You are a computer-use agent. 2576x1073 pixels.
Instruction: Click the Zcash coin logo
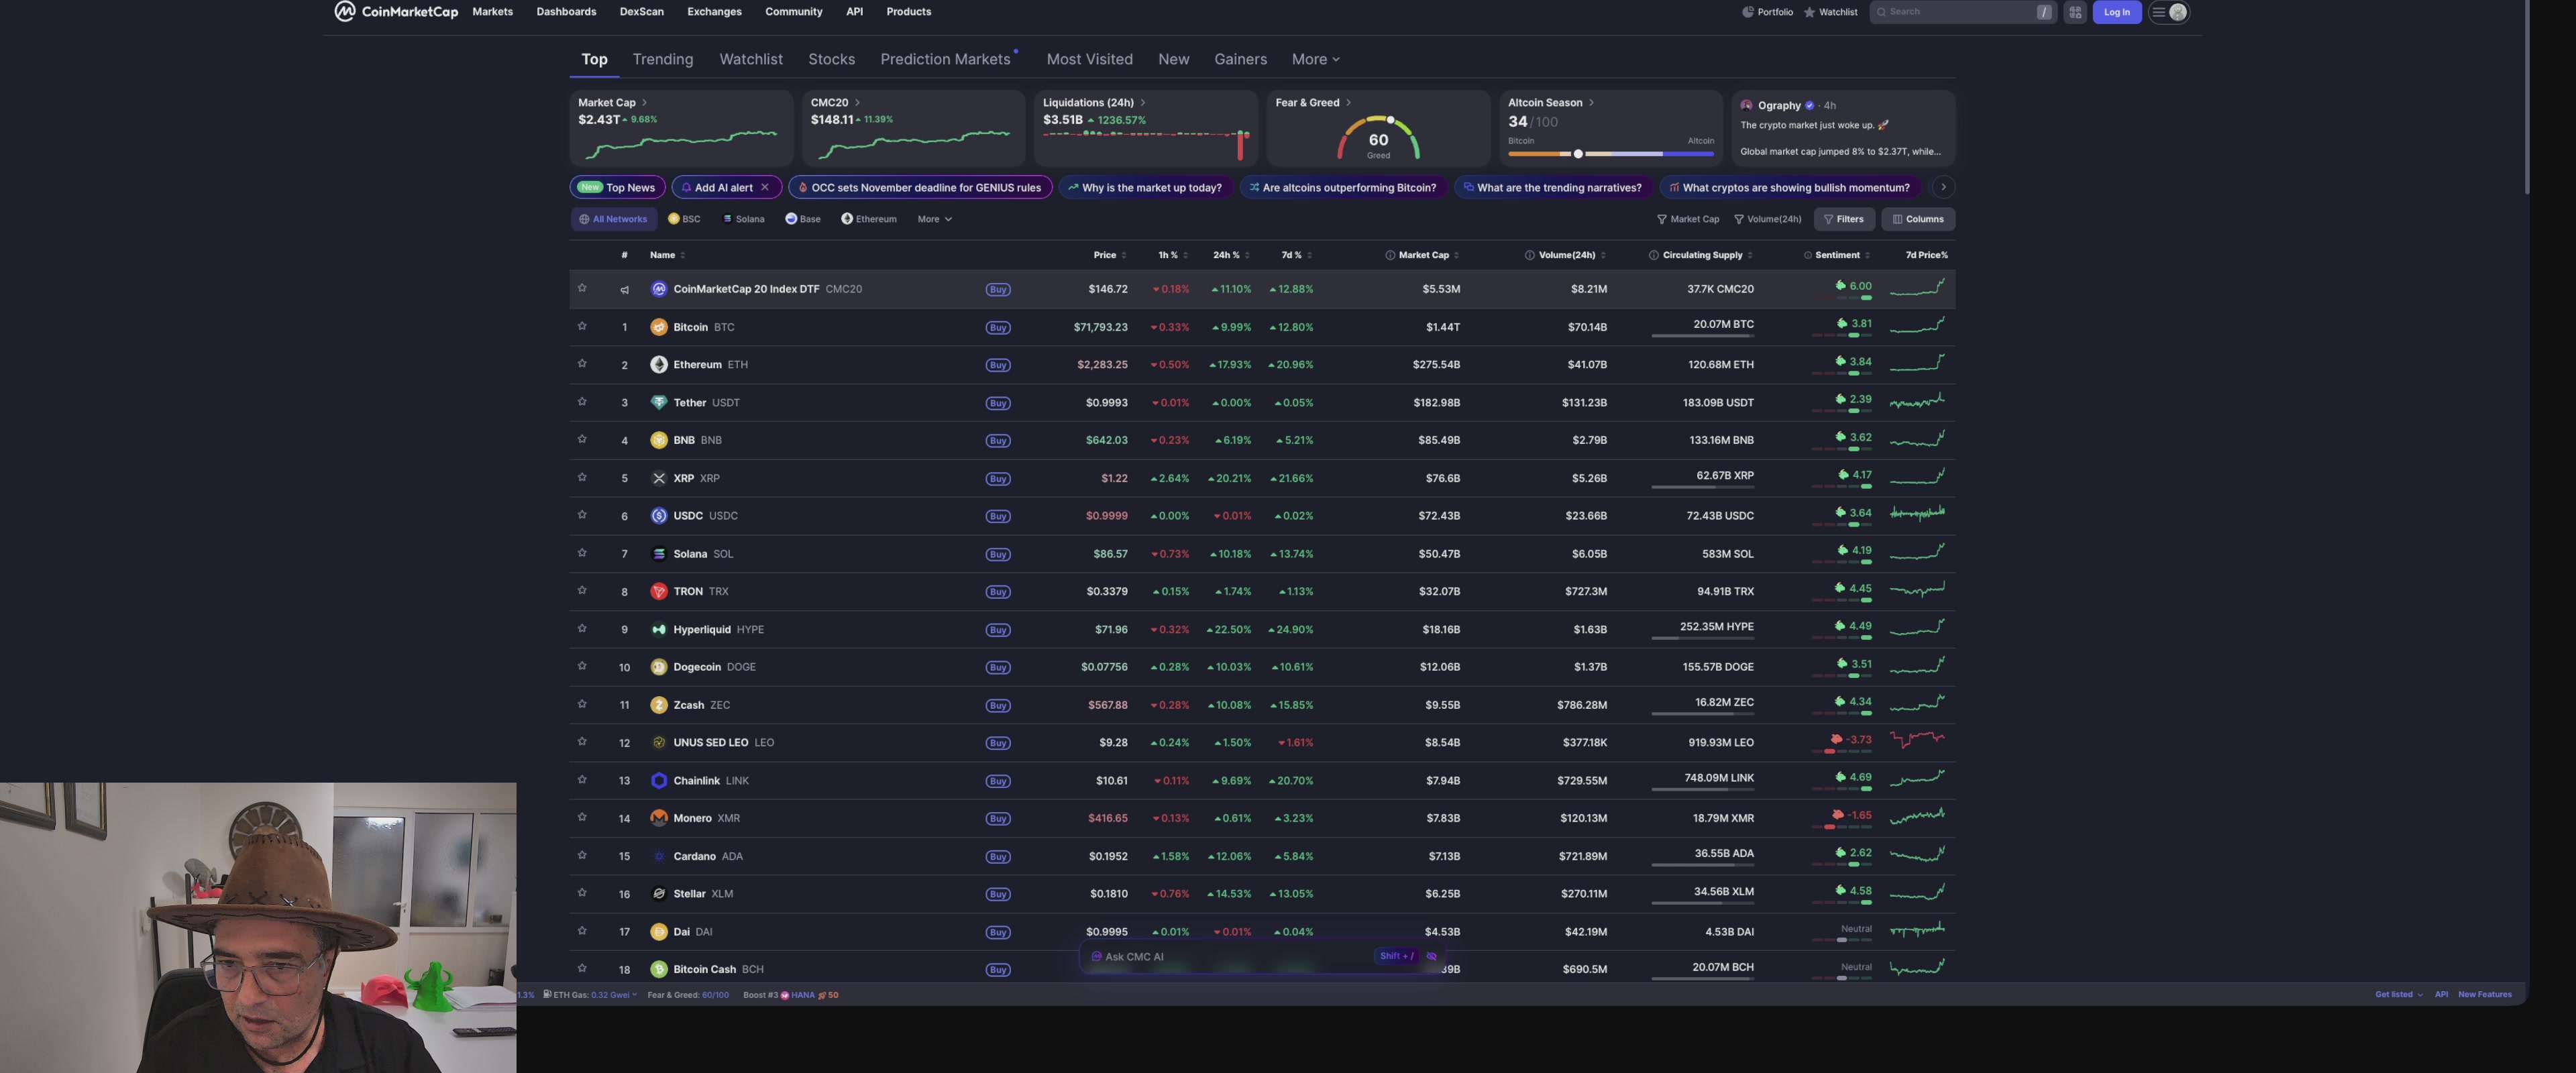tap(658, 705)
